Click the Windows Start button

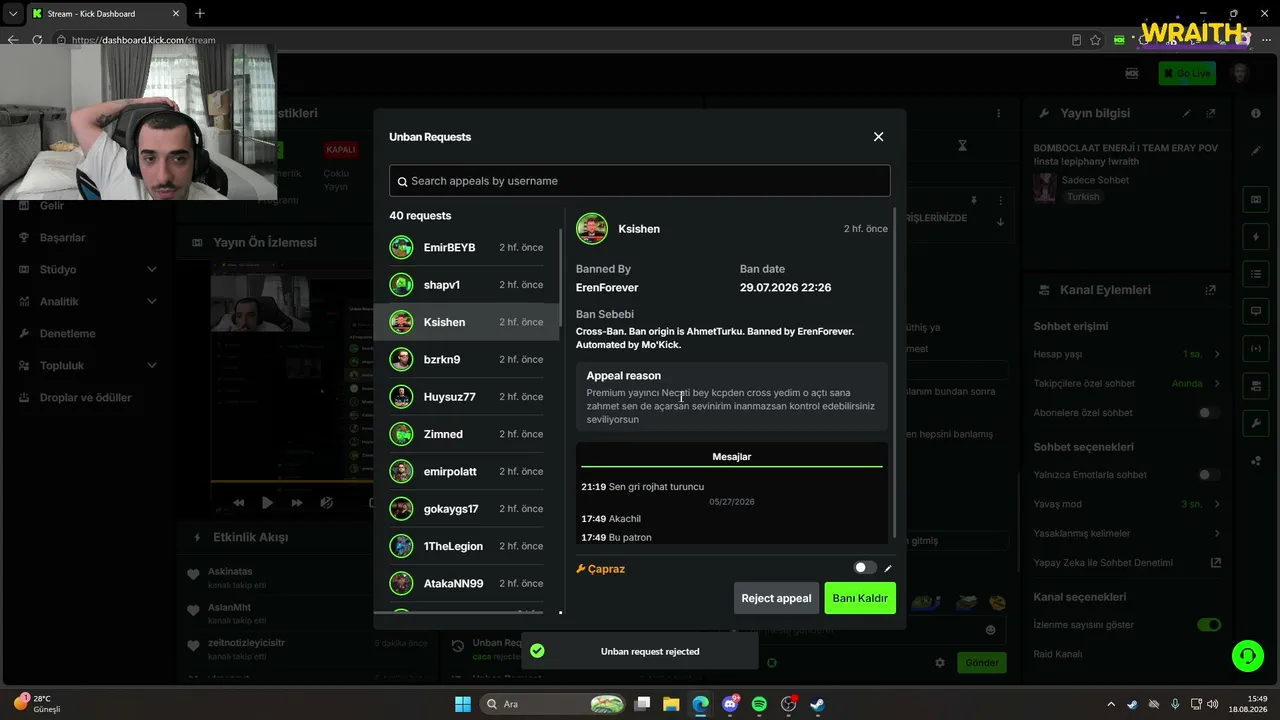click(x=463, y=704)
